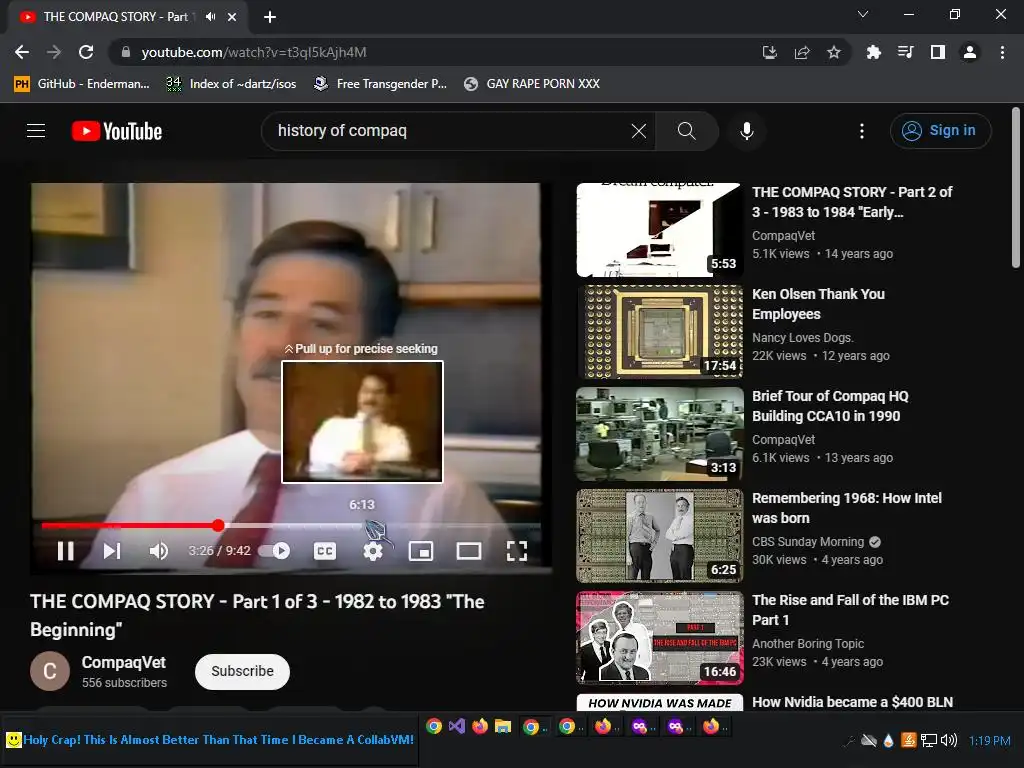1024x768 pixels.
Task: Open a new browser tab
Action: [x=270, y=17]
